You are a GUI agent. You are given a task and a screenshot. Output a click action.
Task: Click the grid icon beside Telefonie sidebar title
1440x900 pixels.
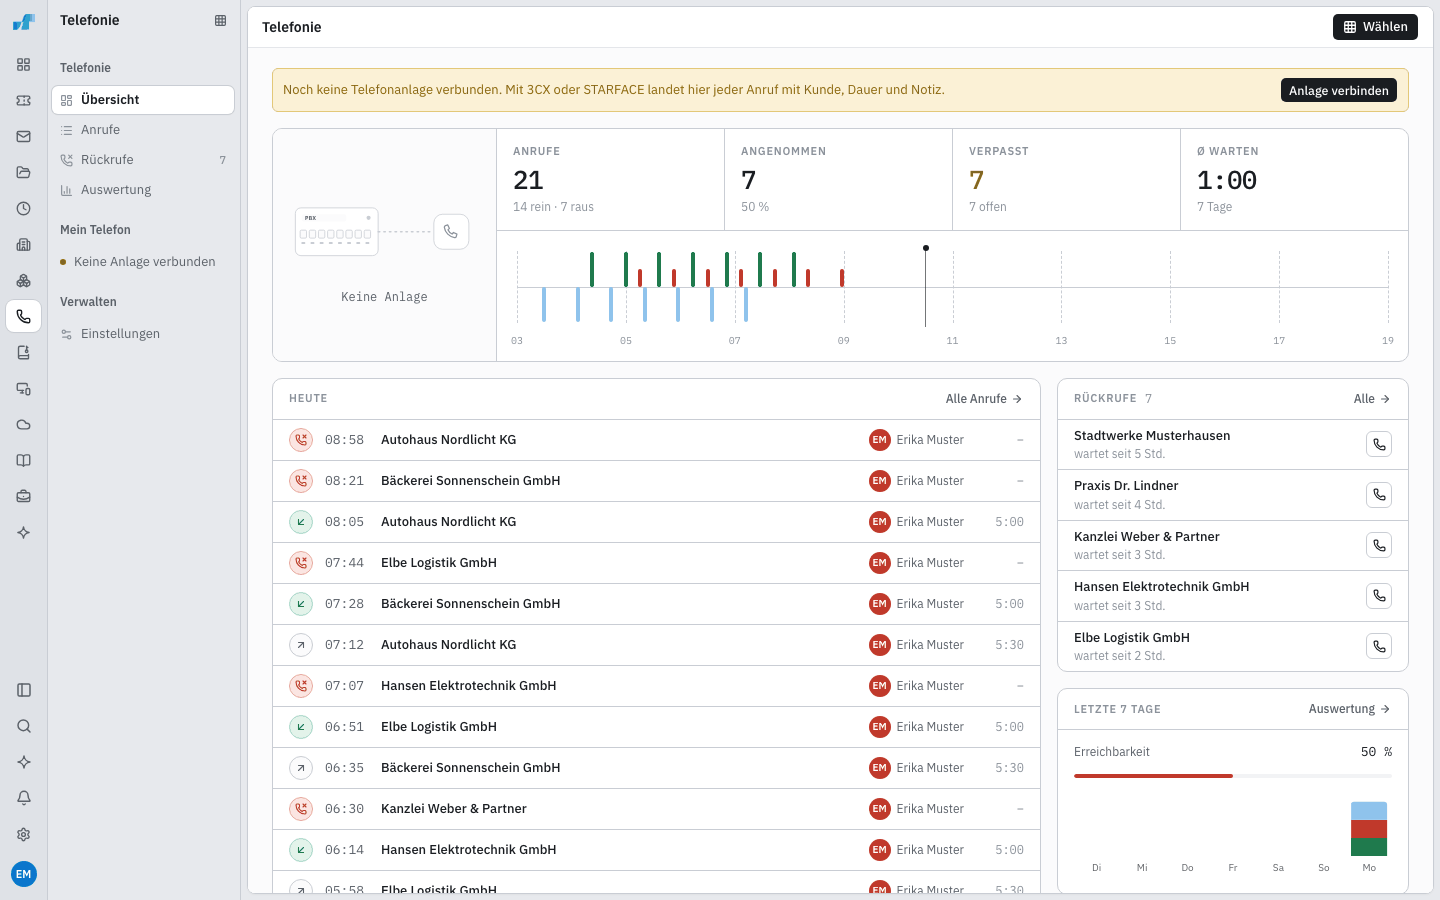pos(220,20)
